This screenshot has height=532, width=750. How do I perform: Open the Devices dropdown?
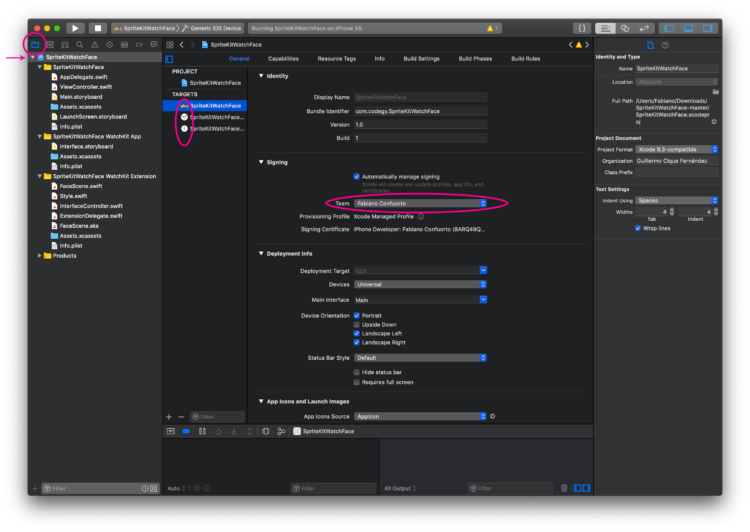tap(420, 284)
